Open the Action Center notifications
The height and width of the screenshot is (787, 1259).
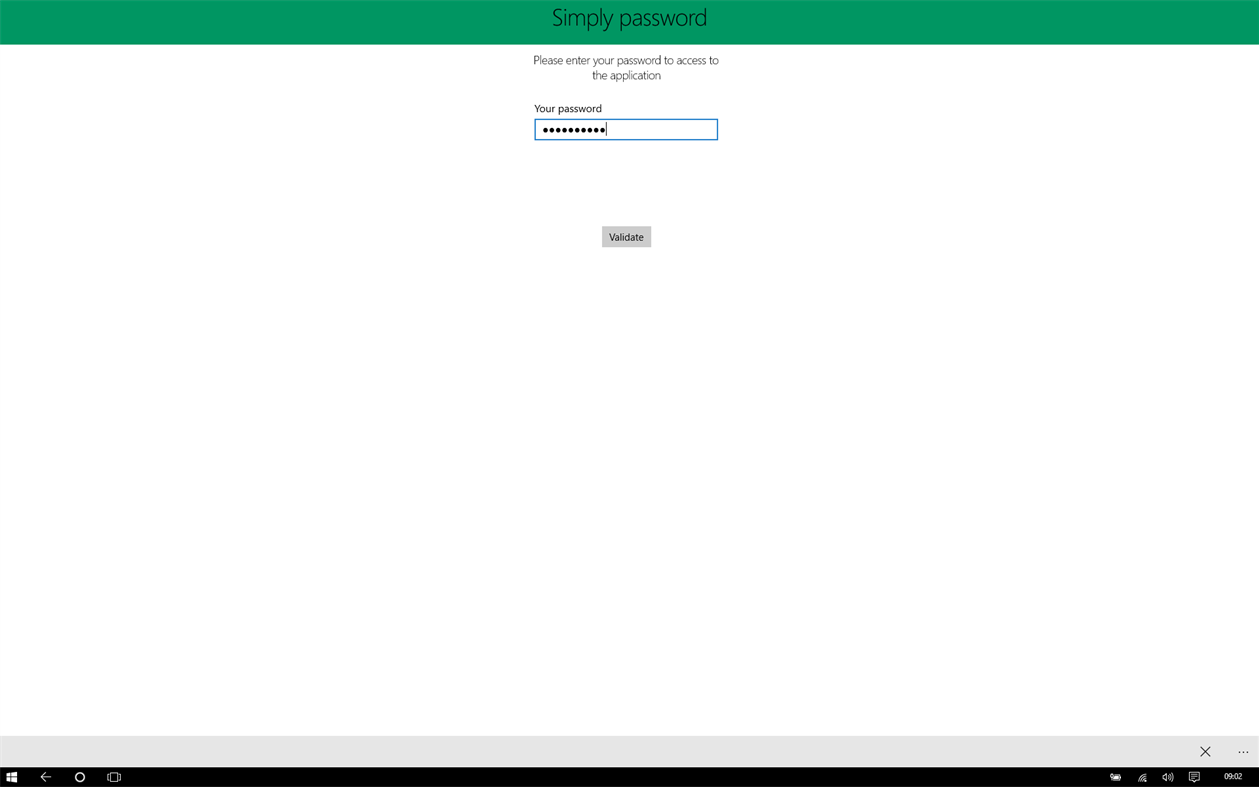click(x=1193, y=776)
